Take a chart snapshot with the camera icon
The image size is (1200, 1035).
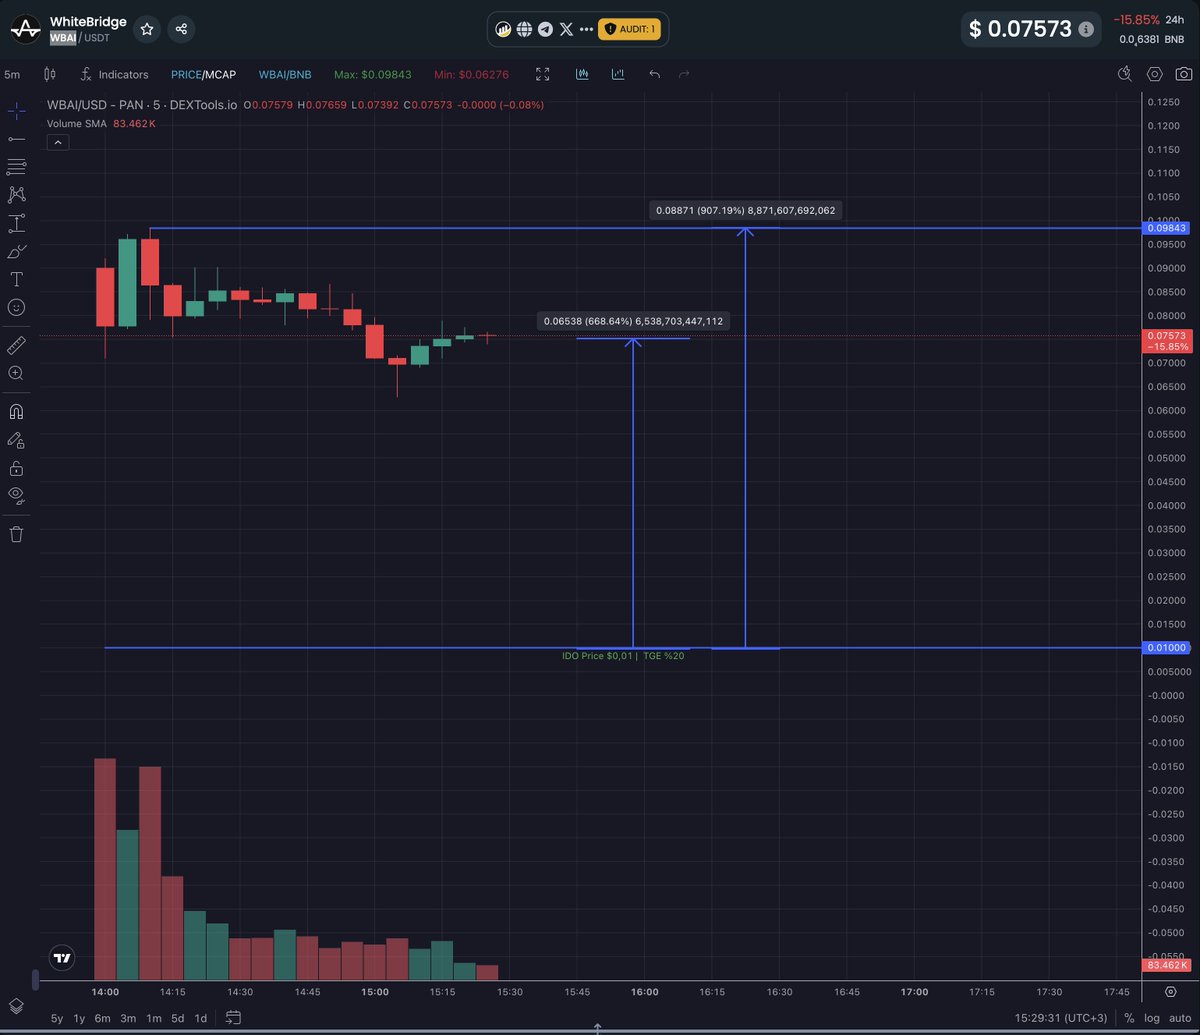[x=1184, y=74]
